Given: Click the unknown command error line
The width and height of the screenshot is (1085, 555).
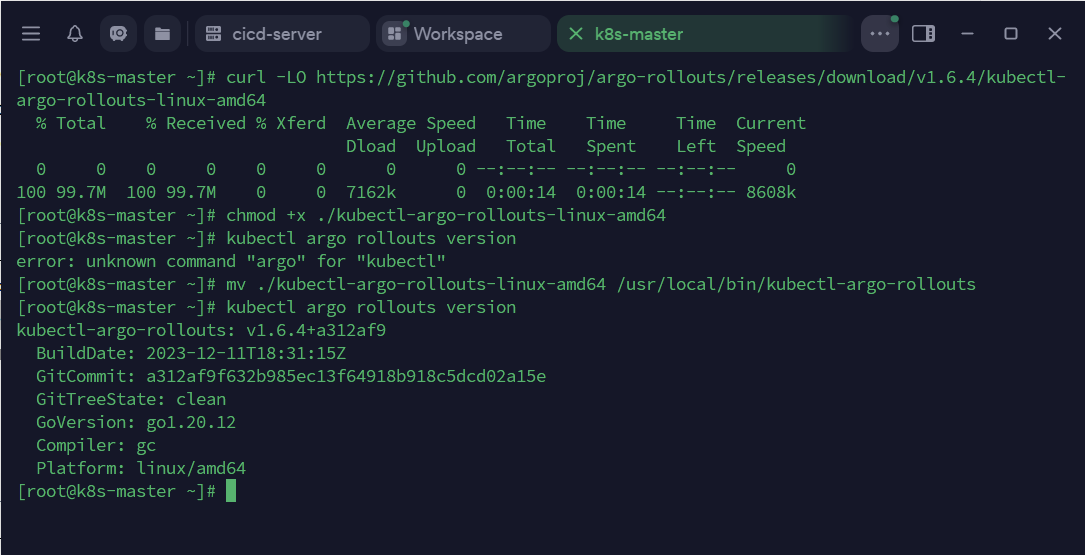Looking at the screenshot, I should pyautogui.click(x=231, y=261).
